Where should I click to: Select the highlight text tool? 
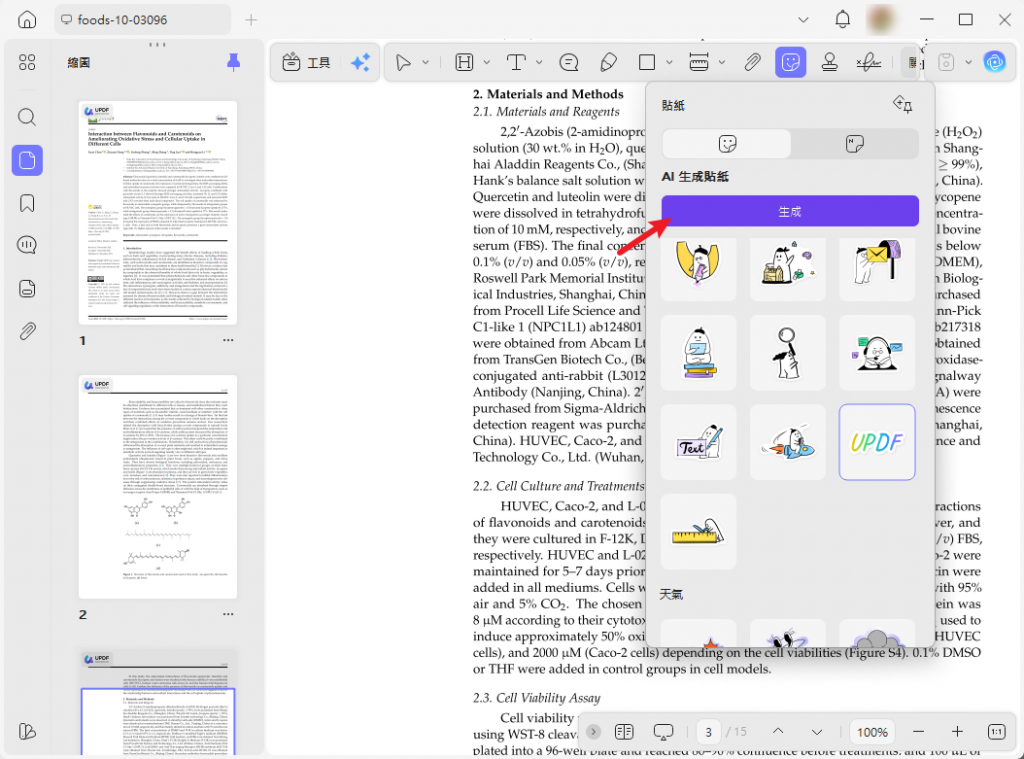coord(464,63)
